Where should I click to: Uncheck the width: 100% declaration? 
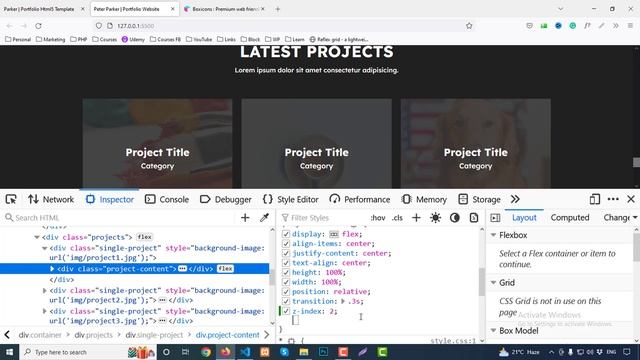tap(286, 282)
